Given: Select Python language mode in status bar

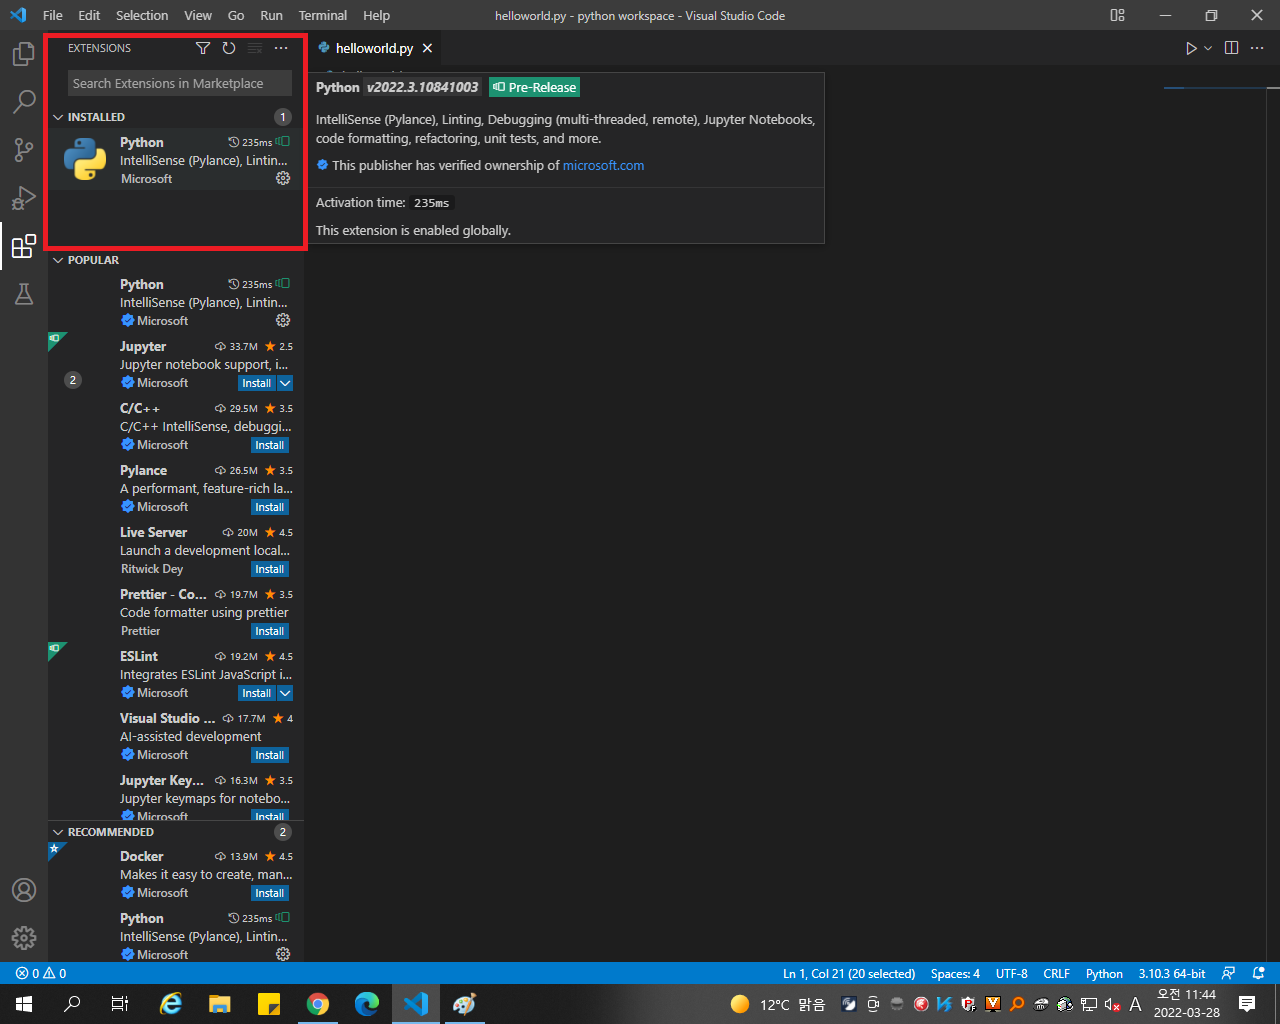Looking at the screenshot, I should pos(1104,973).
